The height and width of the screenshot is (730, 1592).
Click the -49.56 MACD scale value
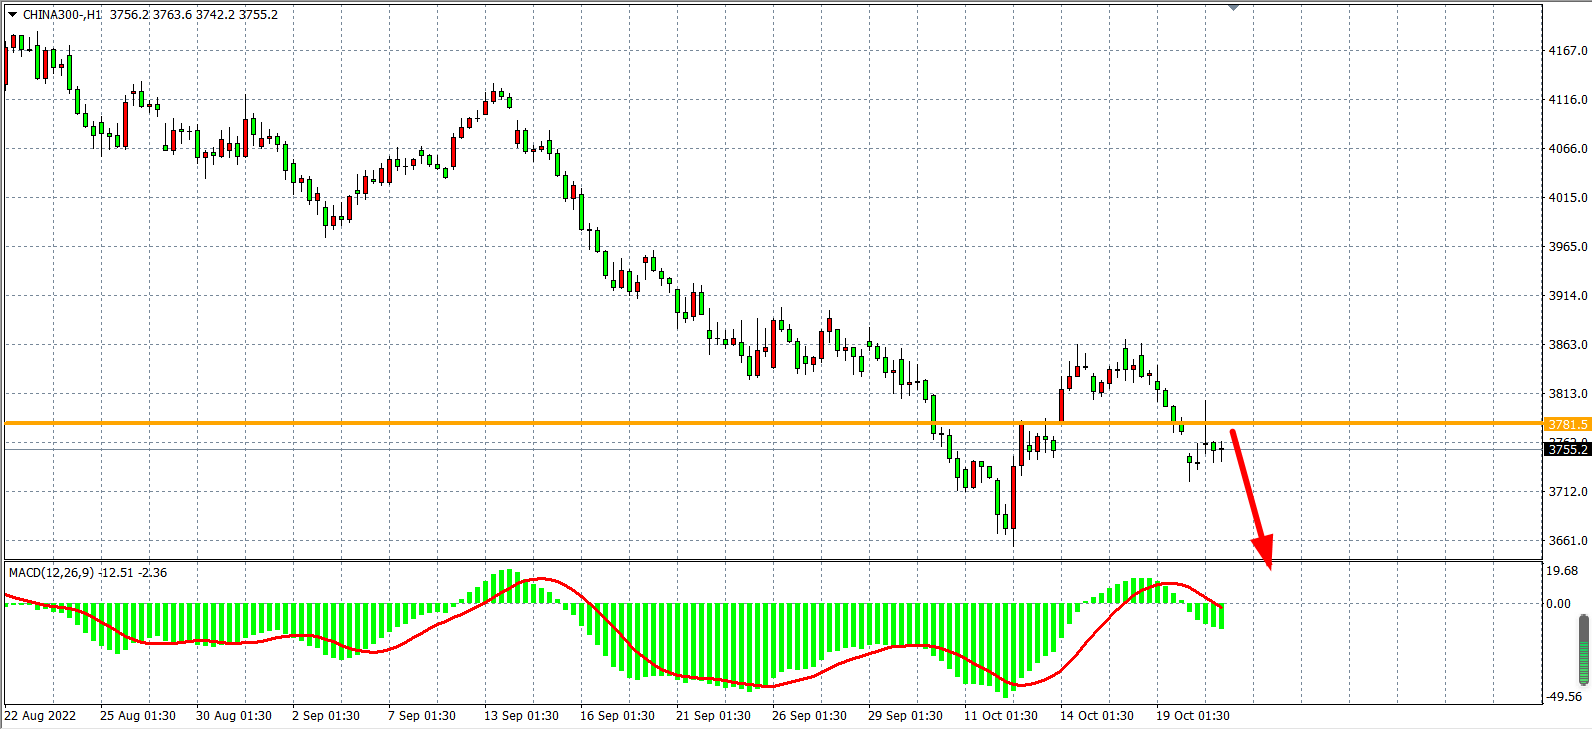point(1564,697)
